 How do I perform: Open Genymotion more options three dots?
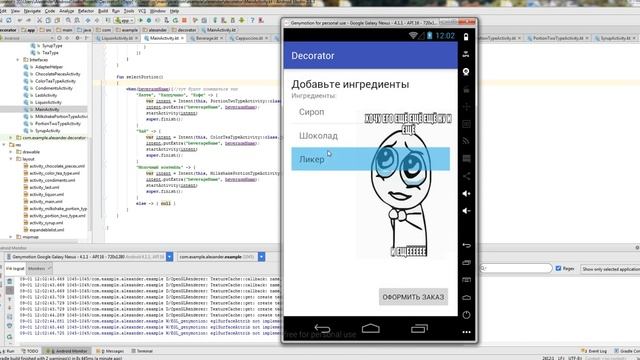pos(466,332)
